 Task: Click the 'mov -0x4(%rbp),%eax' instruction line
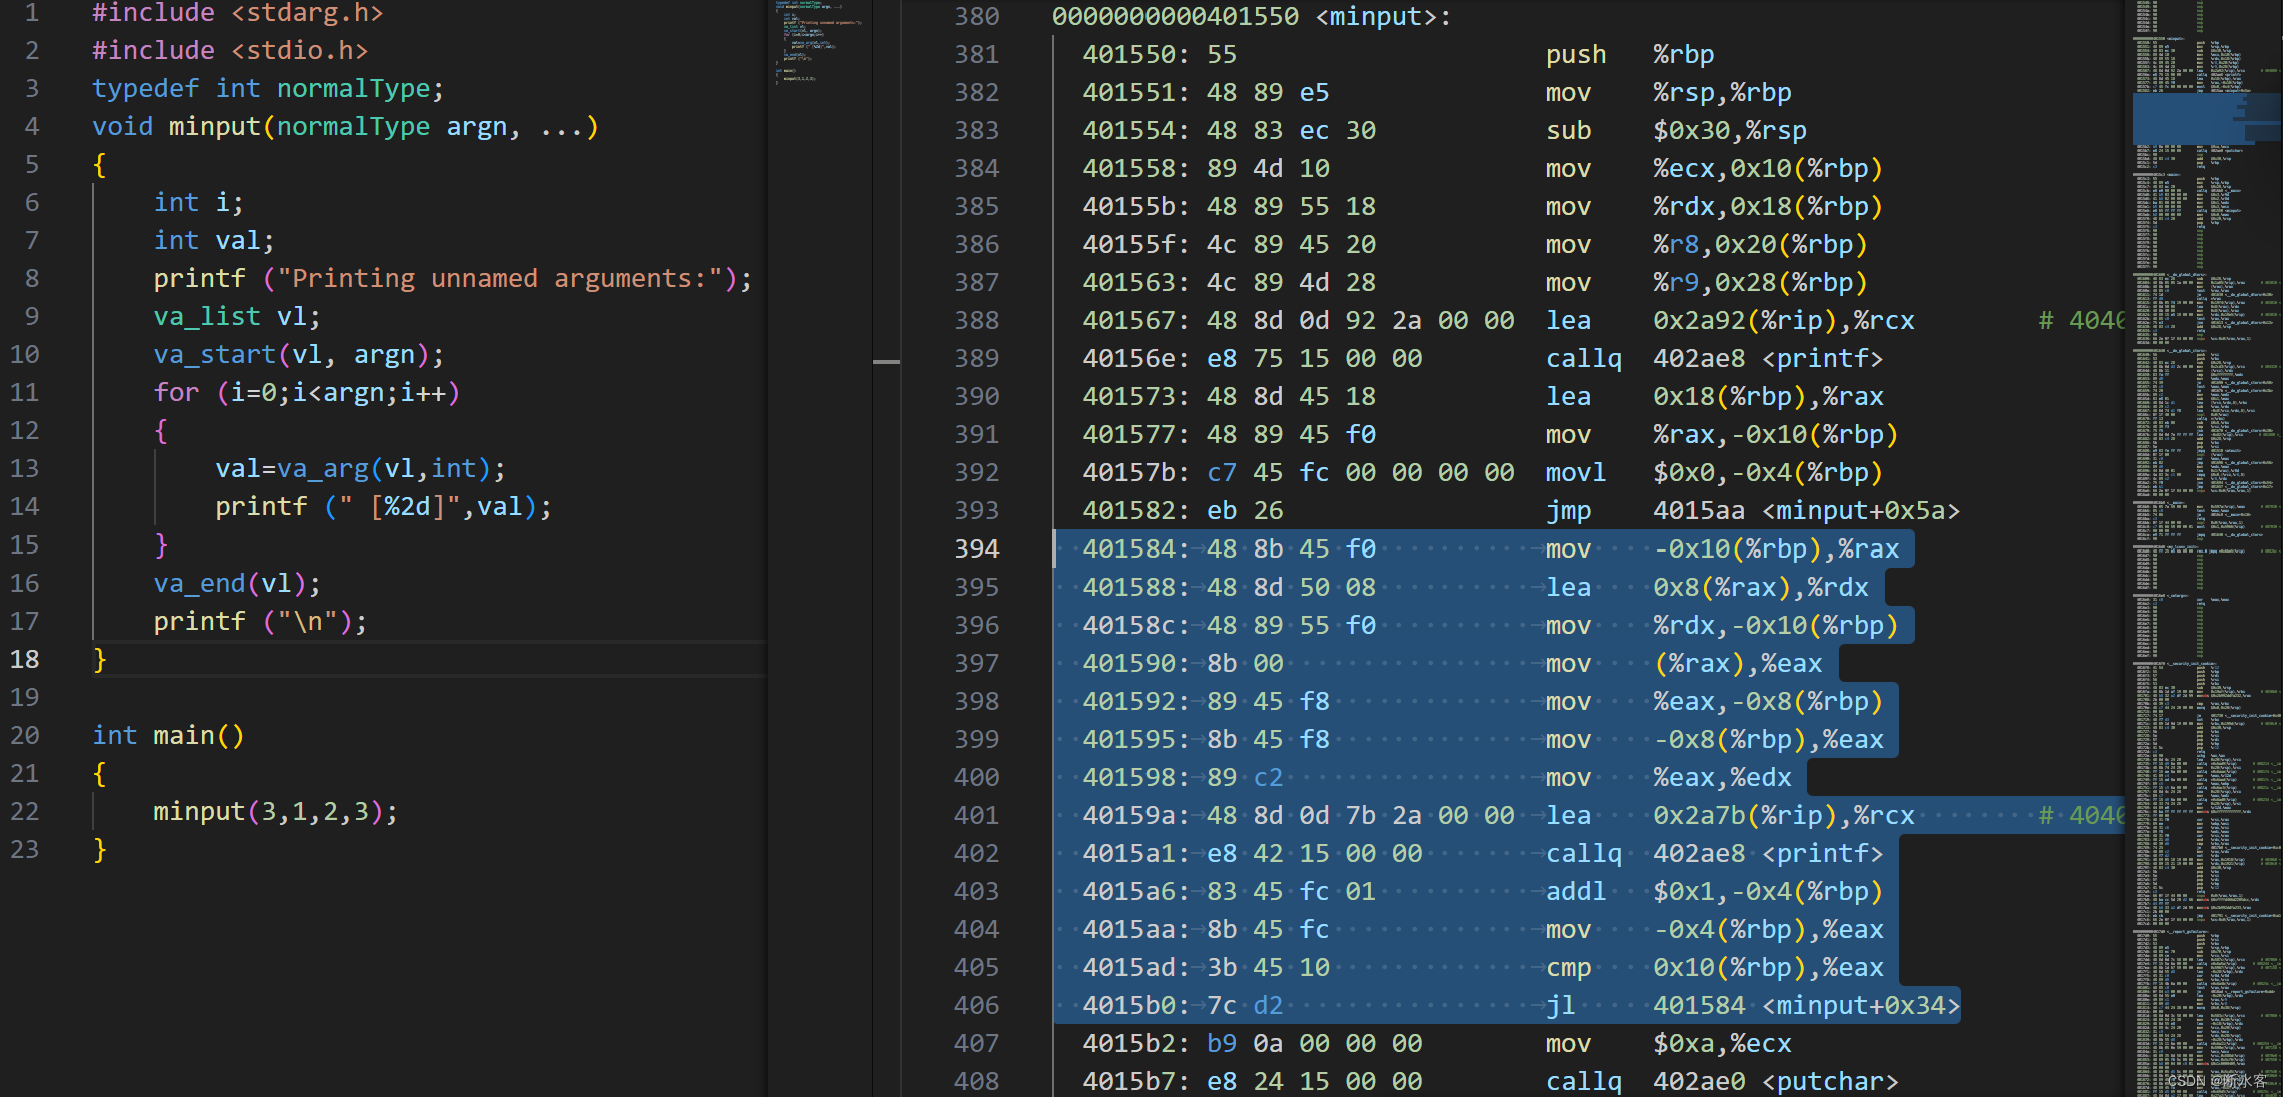click(1482, 929)
